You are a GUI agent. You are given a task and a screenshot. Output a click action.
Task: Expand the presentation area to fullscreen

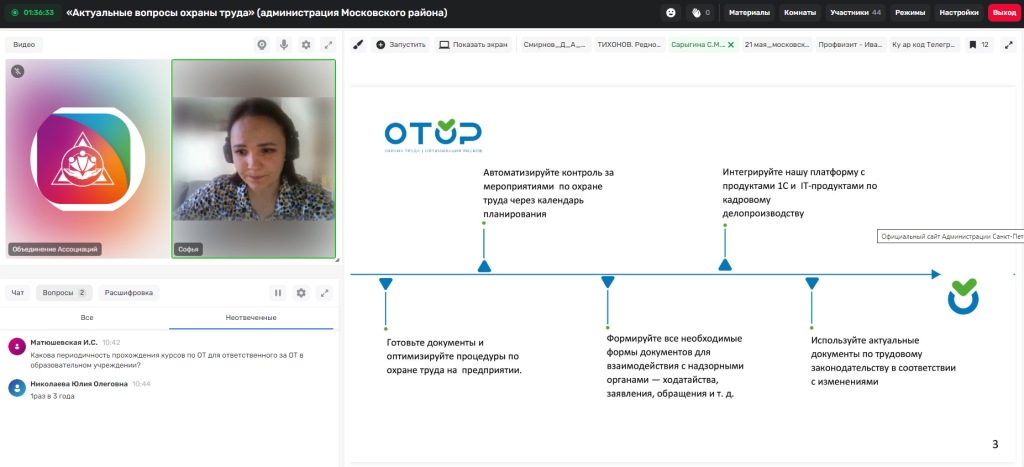tap(1012, 45)
